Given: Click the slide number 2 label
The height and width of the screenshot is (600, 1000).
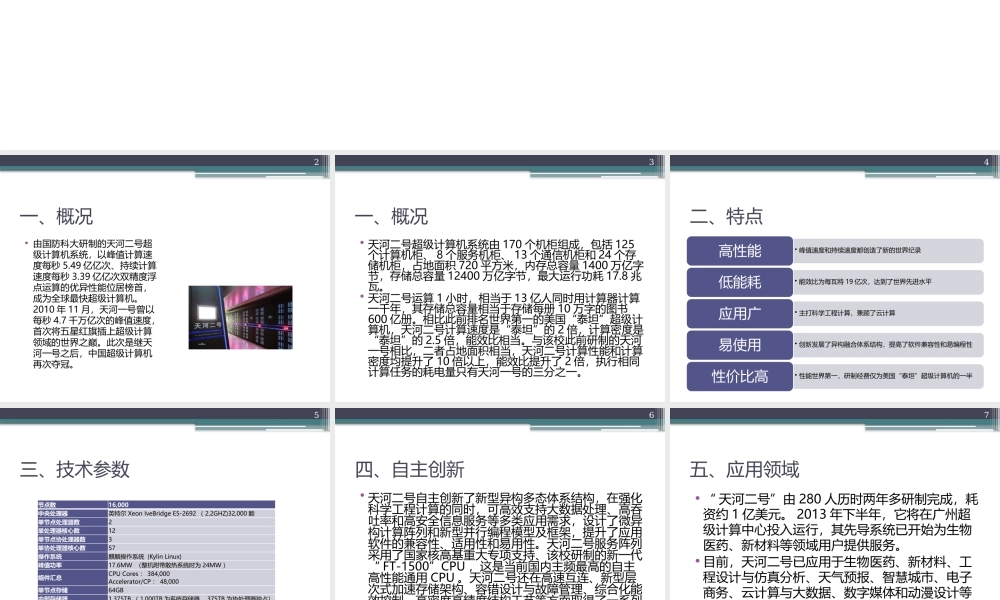Looking at the screenshot, I should pos(315,161).
